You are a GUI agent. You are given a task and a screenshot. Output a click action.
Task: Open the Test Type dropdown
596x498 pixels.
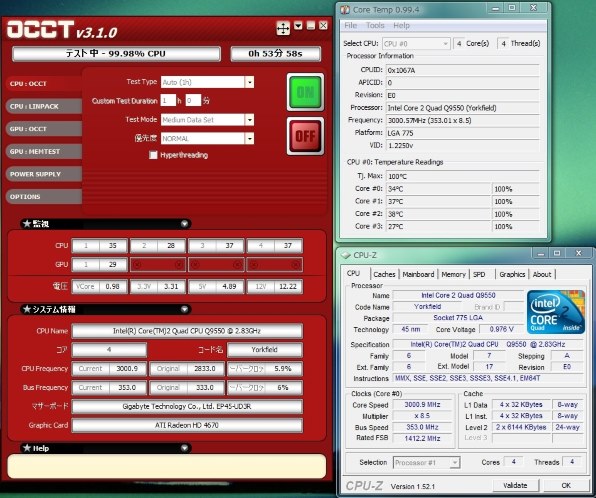point(249,82)
